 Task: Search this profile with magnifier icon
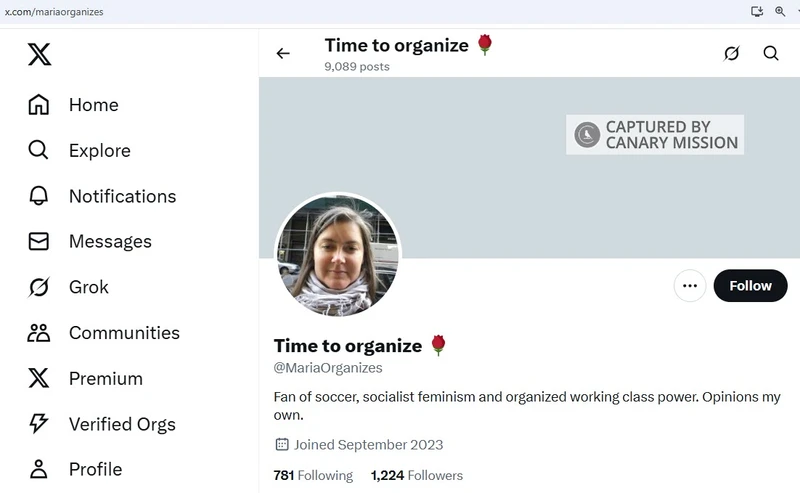[771, 54]
